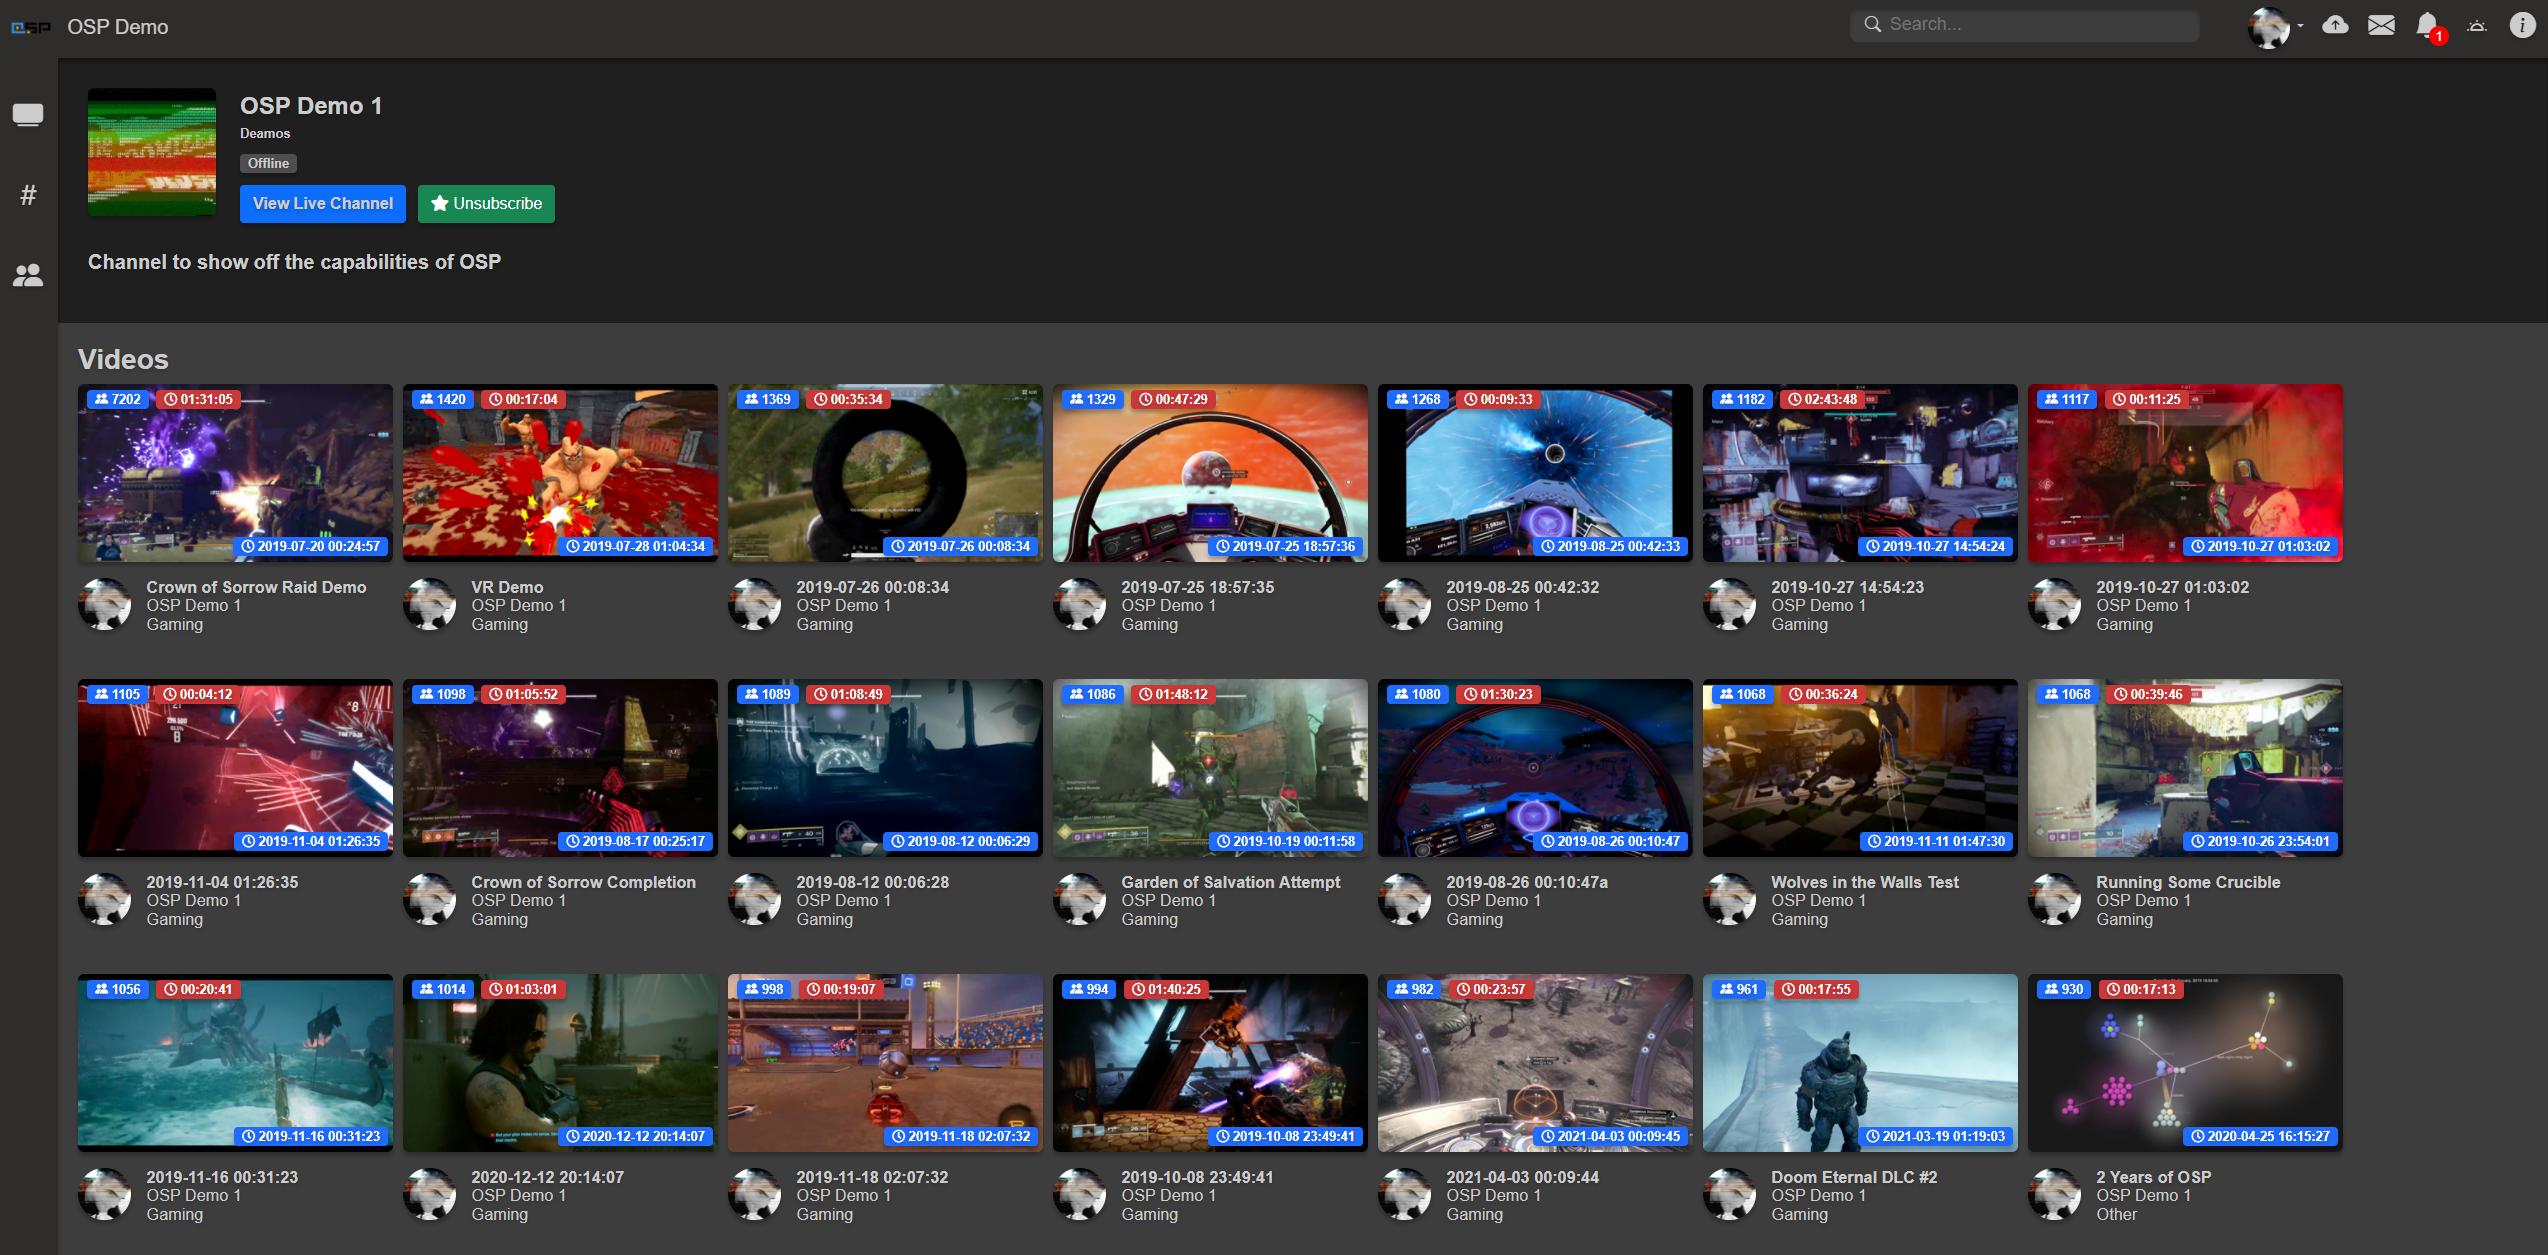Open the hashtag topics sidebar icon
Viewport: 2548px width, 1255px height.
tap(28, 195)
